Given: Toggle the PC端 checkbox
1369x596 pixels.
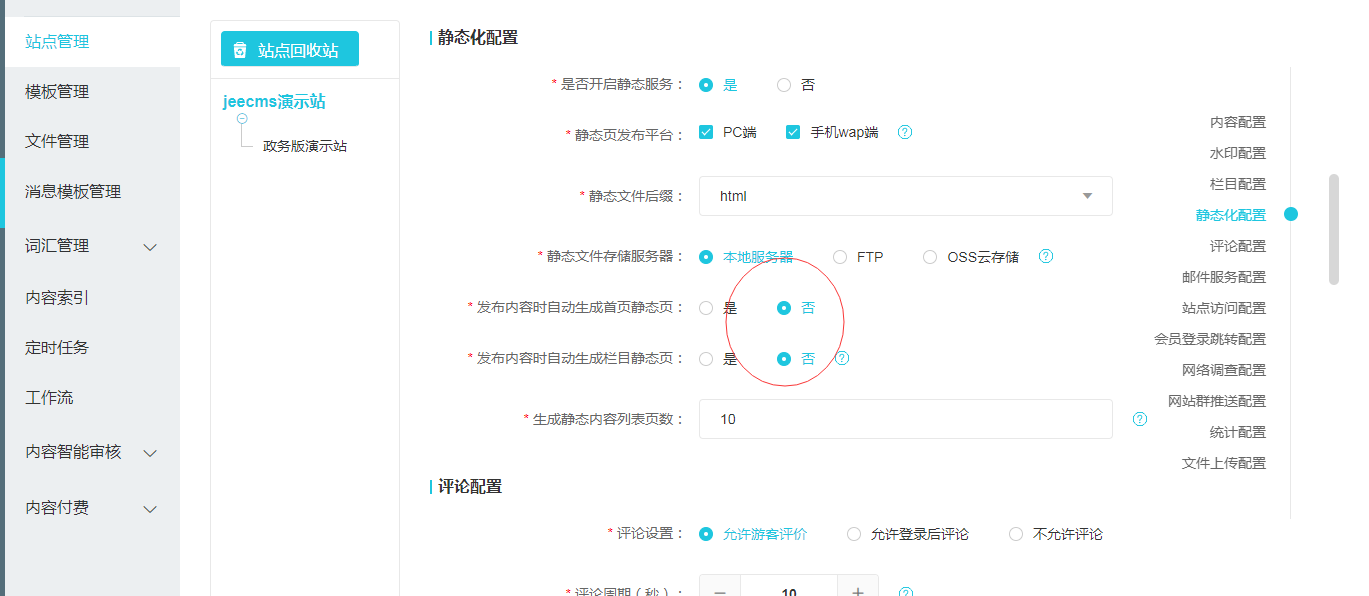Looking at the screenshot, I should (x=706, y=132).
